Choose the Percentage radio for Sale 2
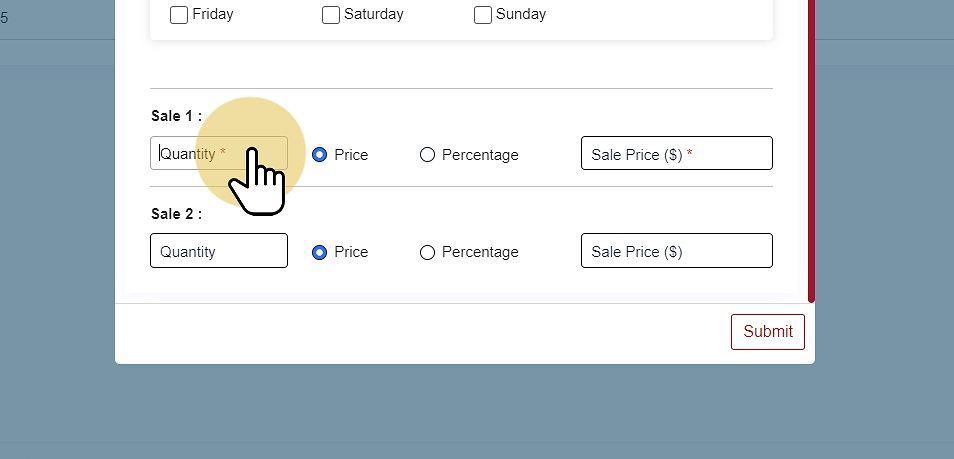 point(428,252)
